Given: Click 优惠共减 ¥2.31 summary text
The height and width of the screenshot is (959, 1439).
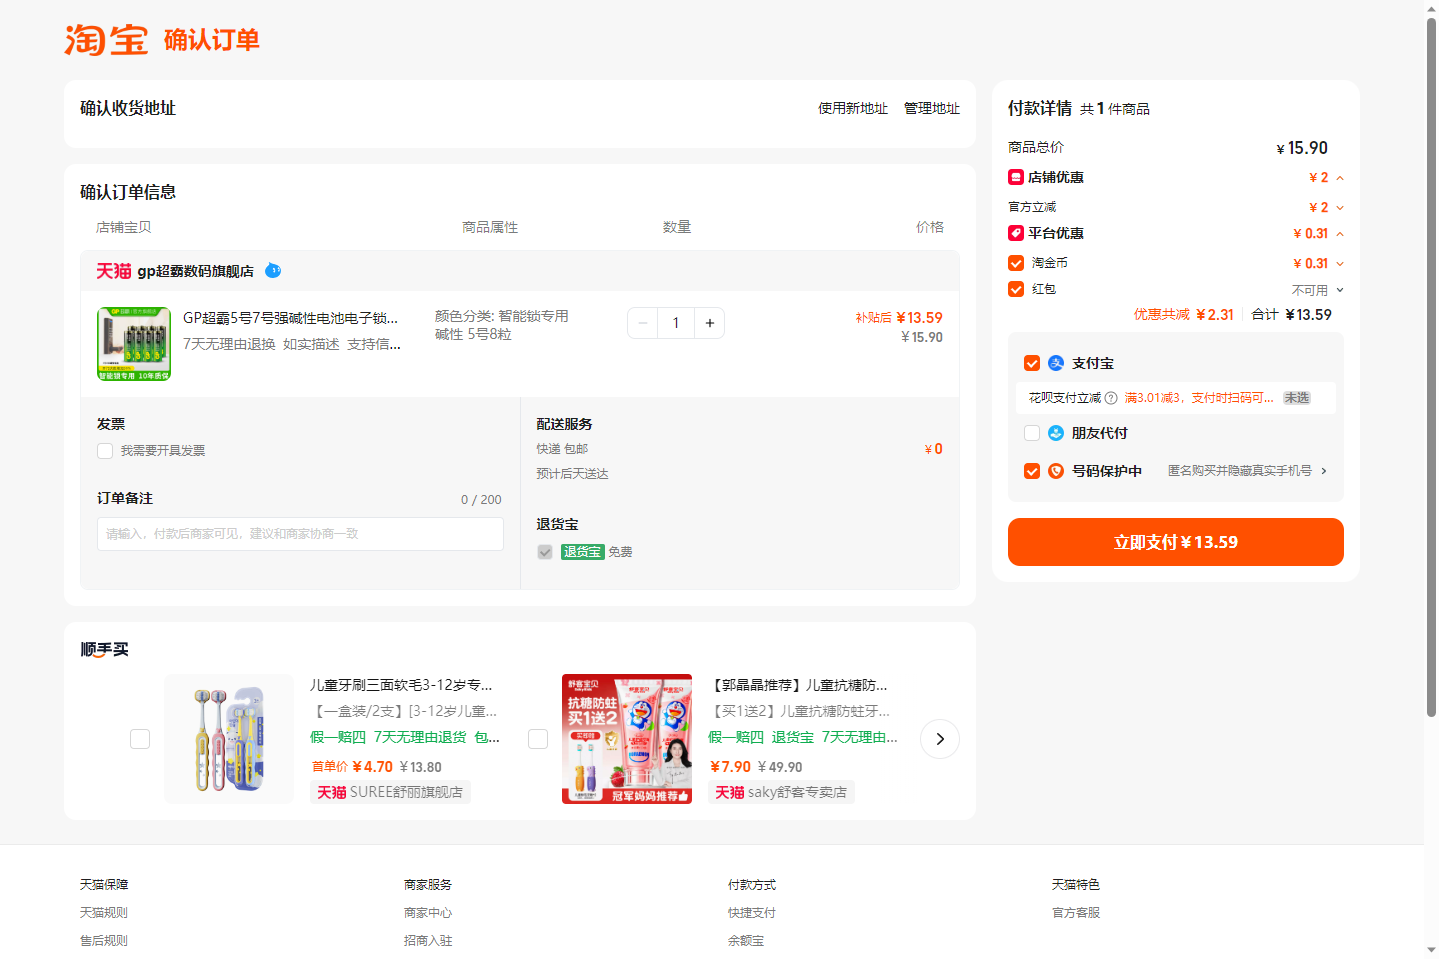Looking at the screenshot, I should tap(1184, 315).
